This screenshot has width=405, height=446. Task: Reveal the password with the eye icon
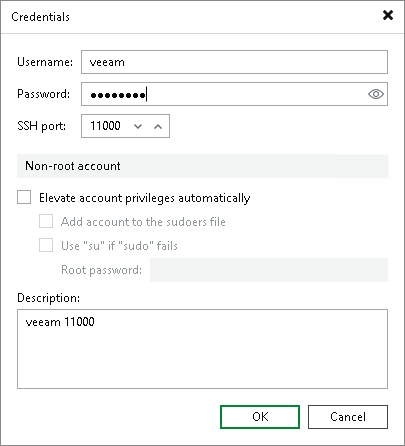tap(376, 94)
